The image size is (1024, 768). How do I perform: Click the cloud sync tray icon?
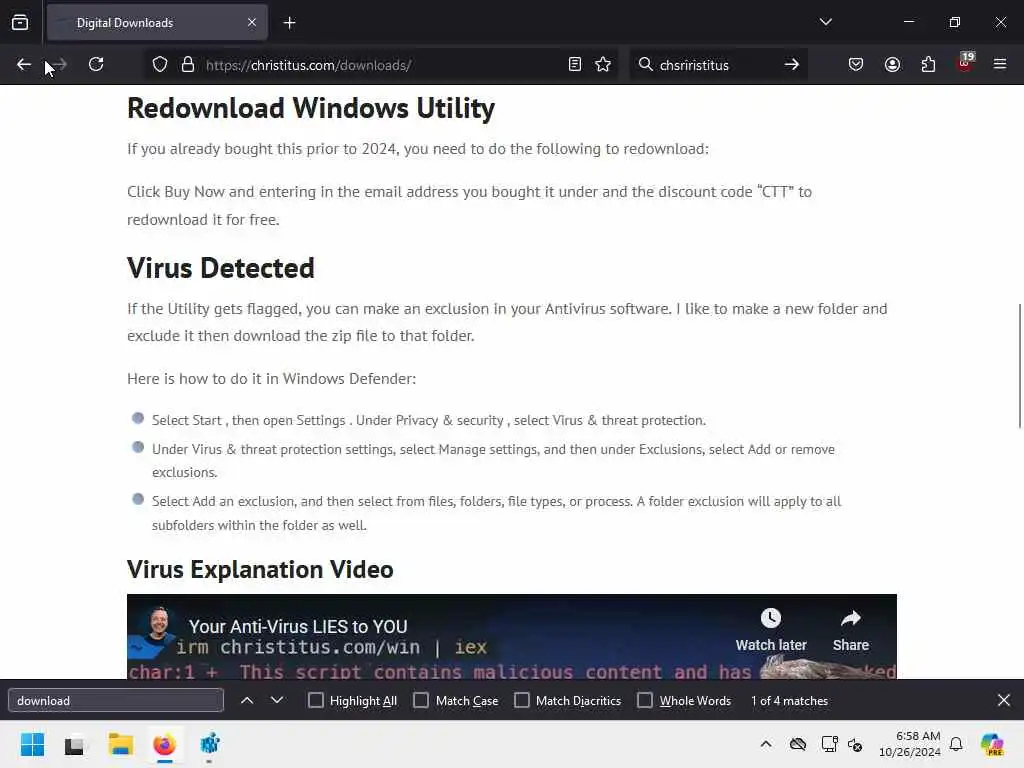tap(797, 744)
